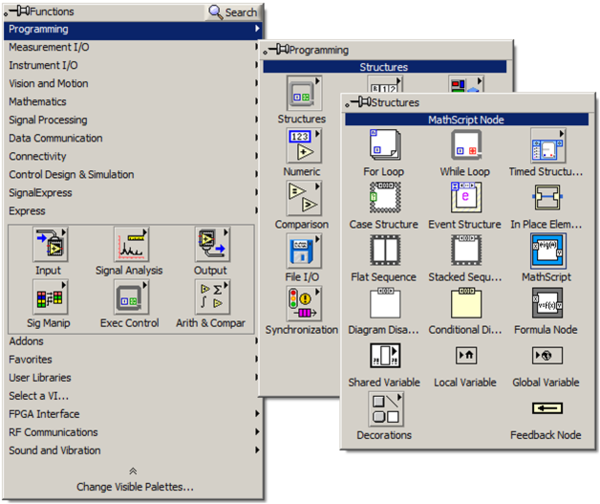The height and width of the screenshot is (504, 600).
Task: Expand the Signal Processing category
Action: coord(133,120)
